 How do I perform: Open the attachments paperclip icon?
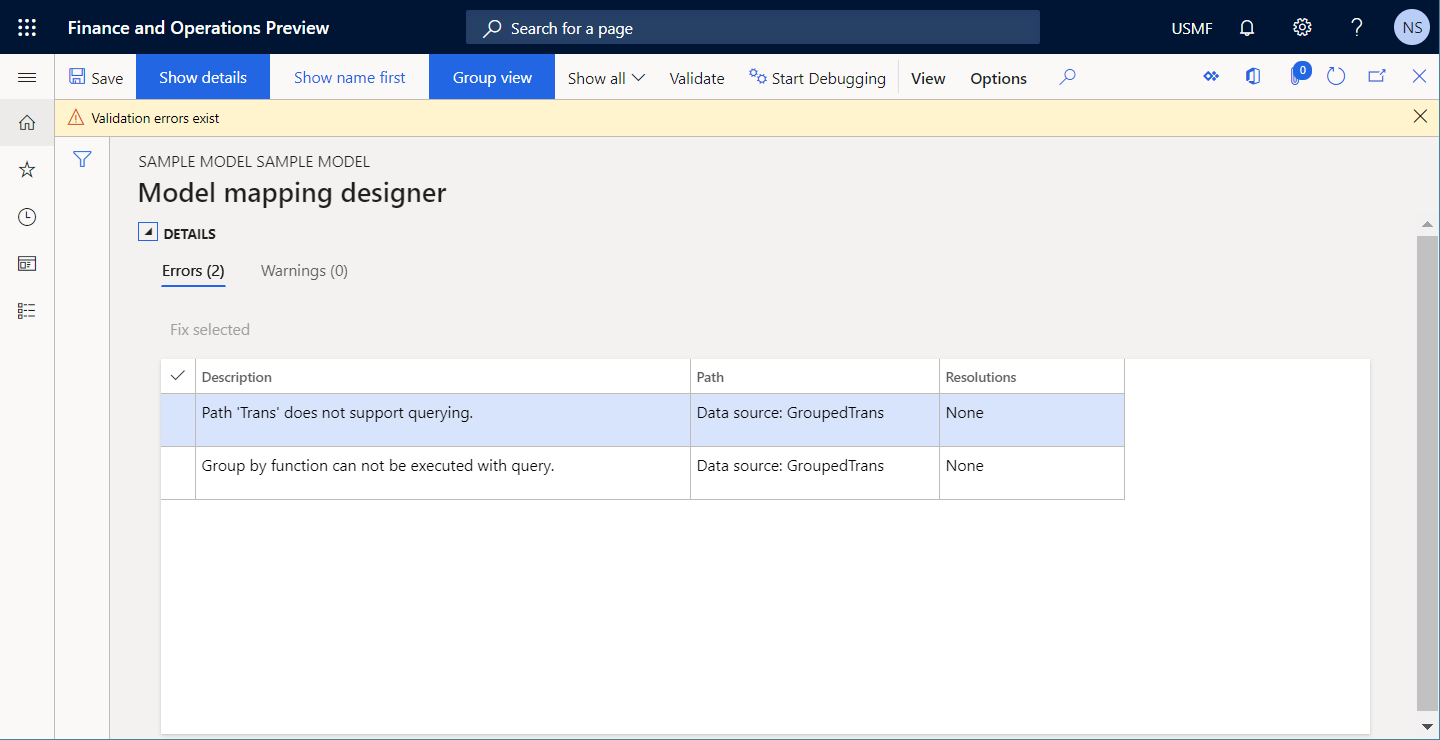(1295, 77)
